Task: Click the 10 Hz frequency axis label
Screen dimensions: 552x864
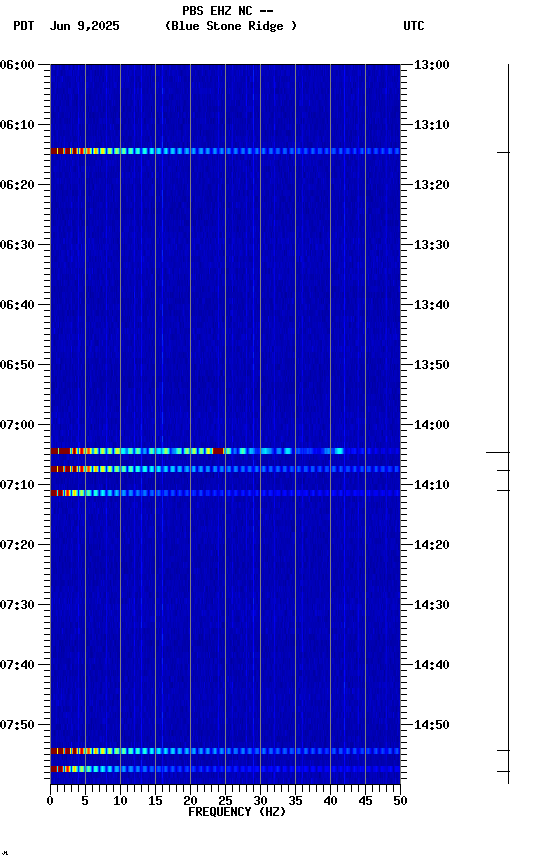Action: tap(120, 801)
